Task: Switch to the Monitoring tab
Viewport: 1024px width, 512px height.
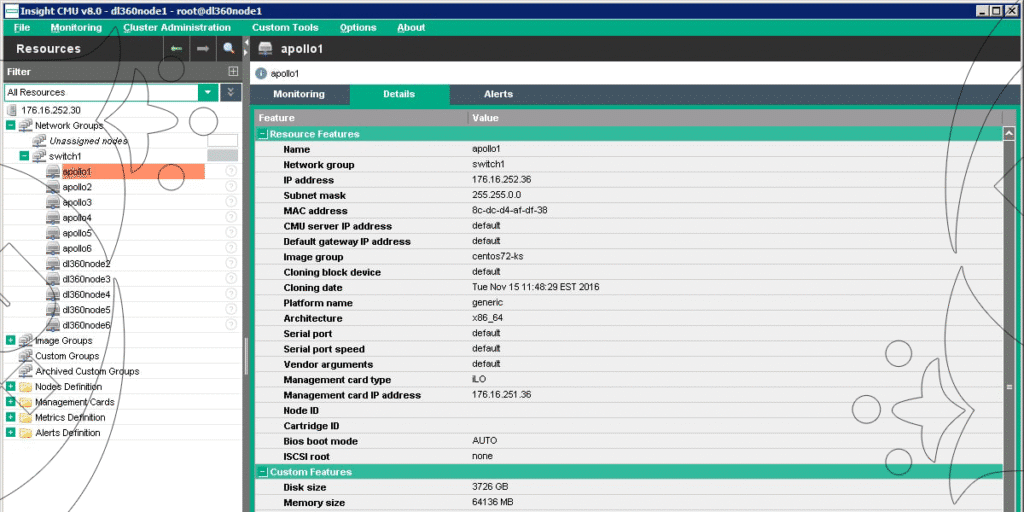Action: [x=299, y=94]
